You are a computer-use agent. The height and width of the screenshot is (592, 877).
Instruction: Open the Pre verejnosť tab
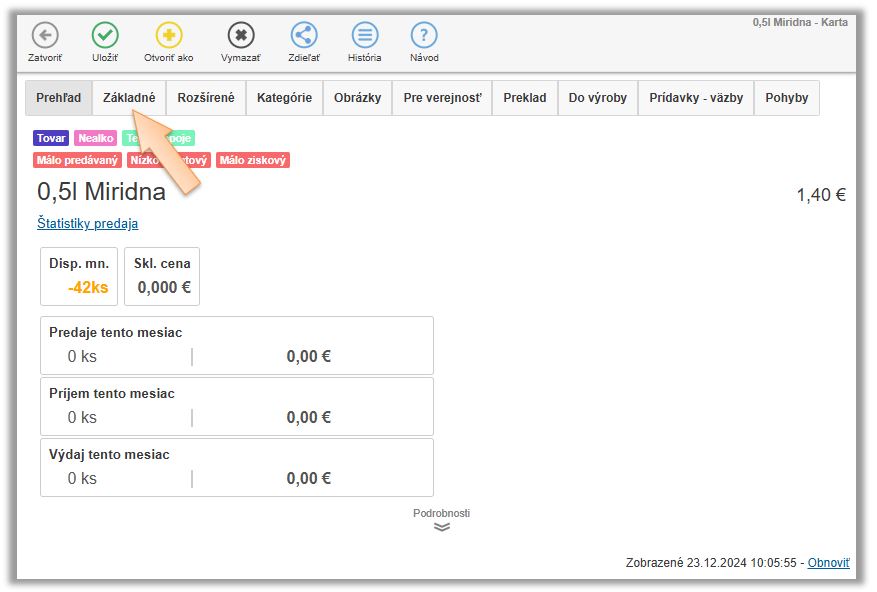point(442,98)
